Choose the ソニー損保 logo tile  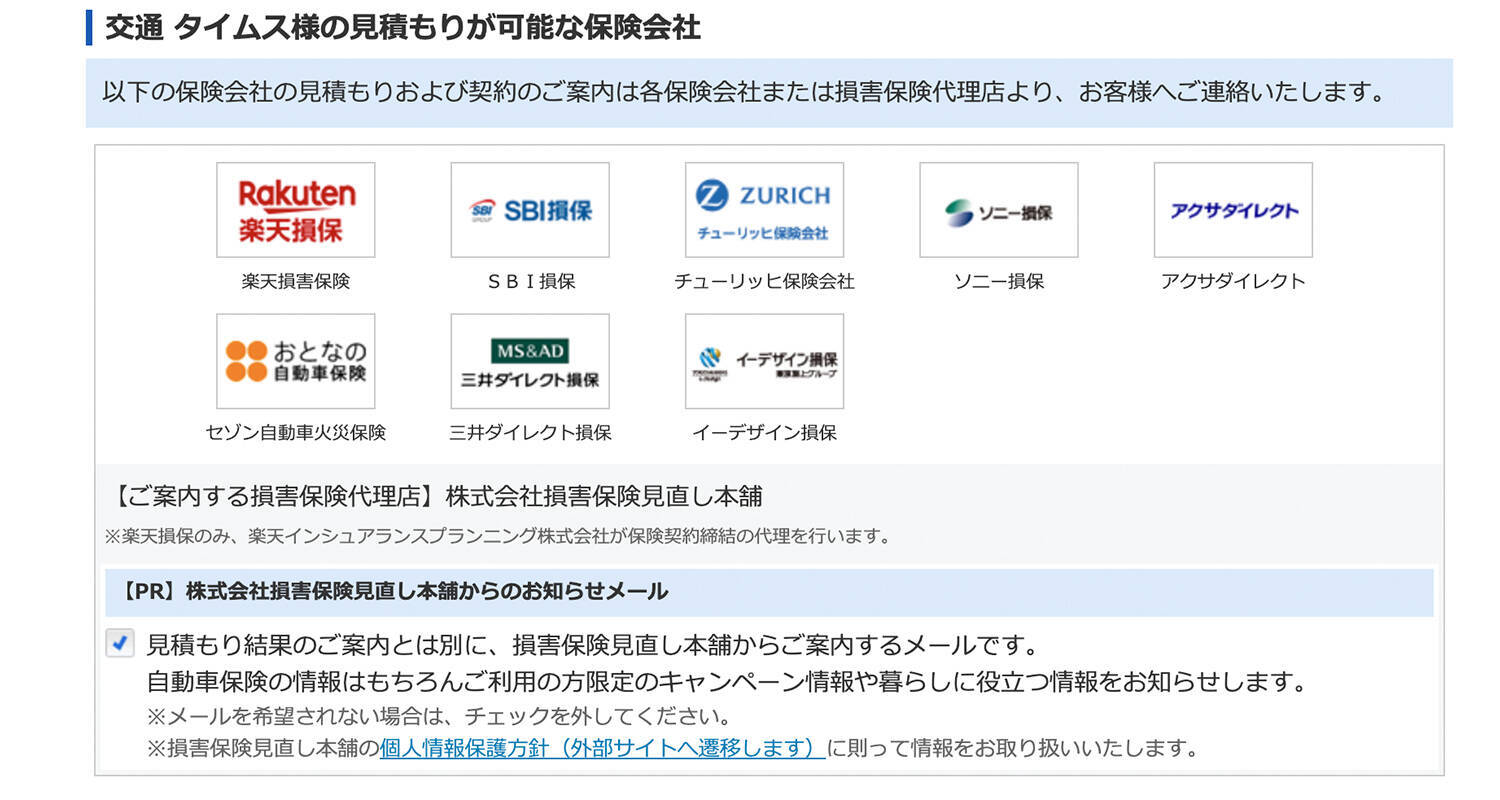(999, 210)
